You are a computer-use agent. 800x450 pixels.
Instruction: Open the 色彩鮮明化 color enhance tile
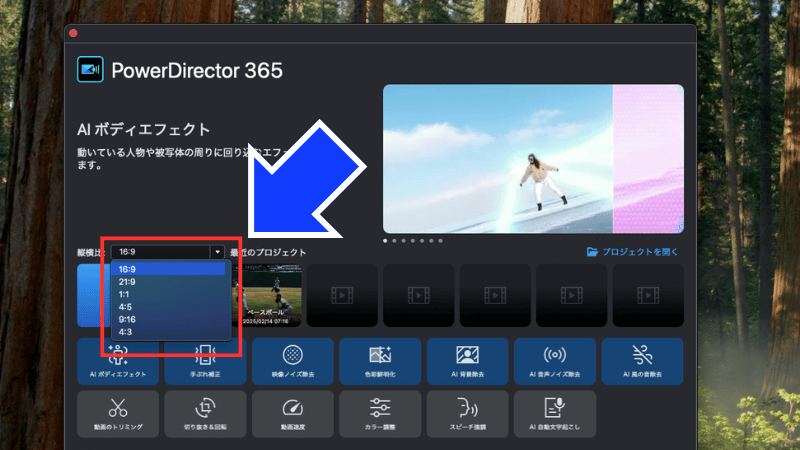coord(380,361)
